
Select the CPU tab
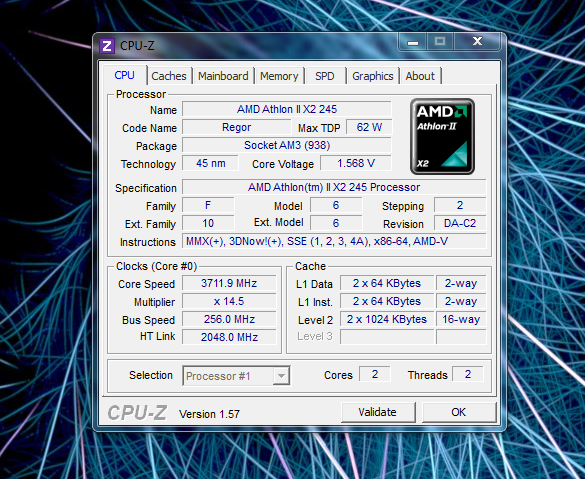point(124,75)
